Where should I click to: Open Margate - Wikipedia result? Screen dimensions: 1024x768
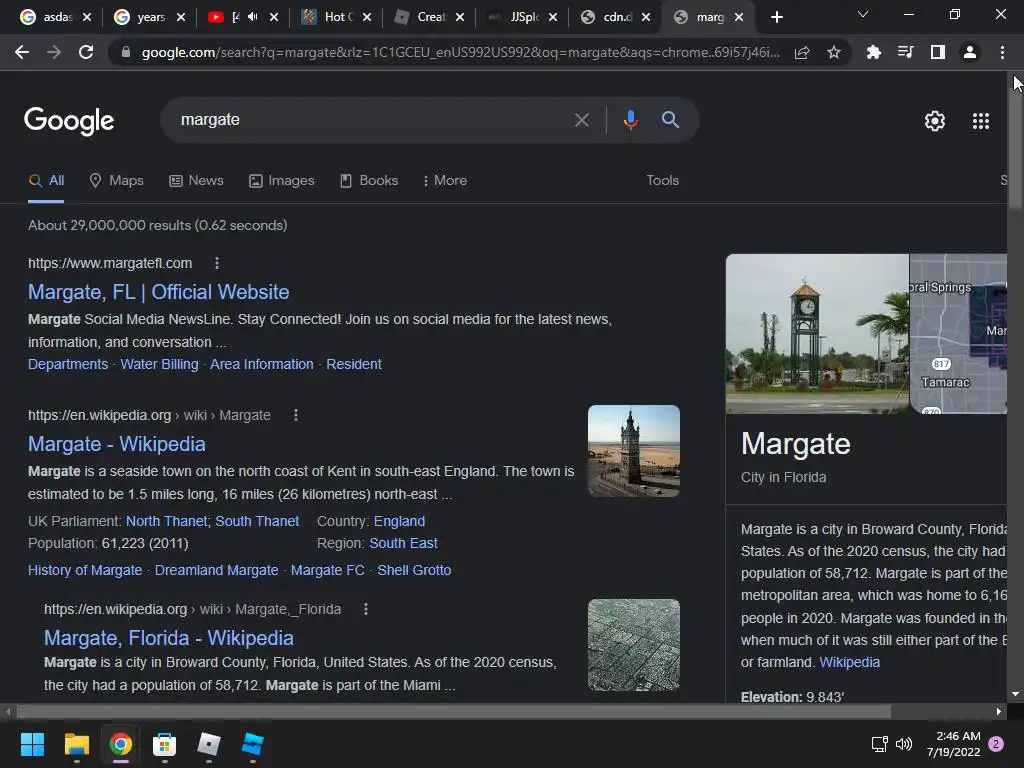[117, 444]
